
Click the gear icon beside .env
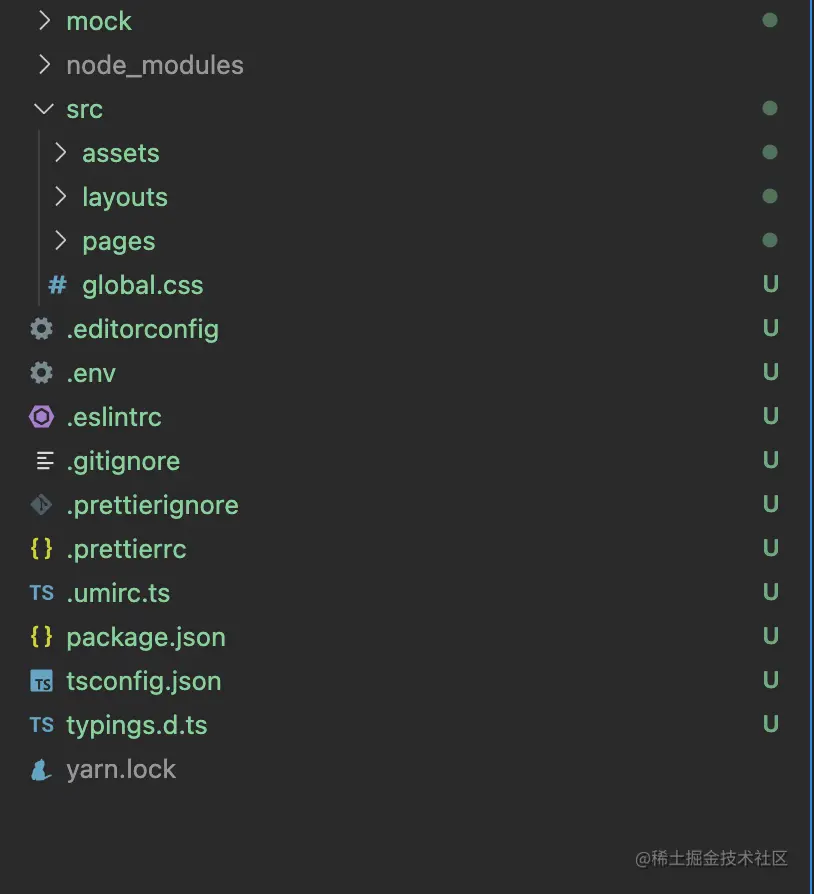click(40, 372)
